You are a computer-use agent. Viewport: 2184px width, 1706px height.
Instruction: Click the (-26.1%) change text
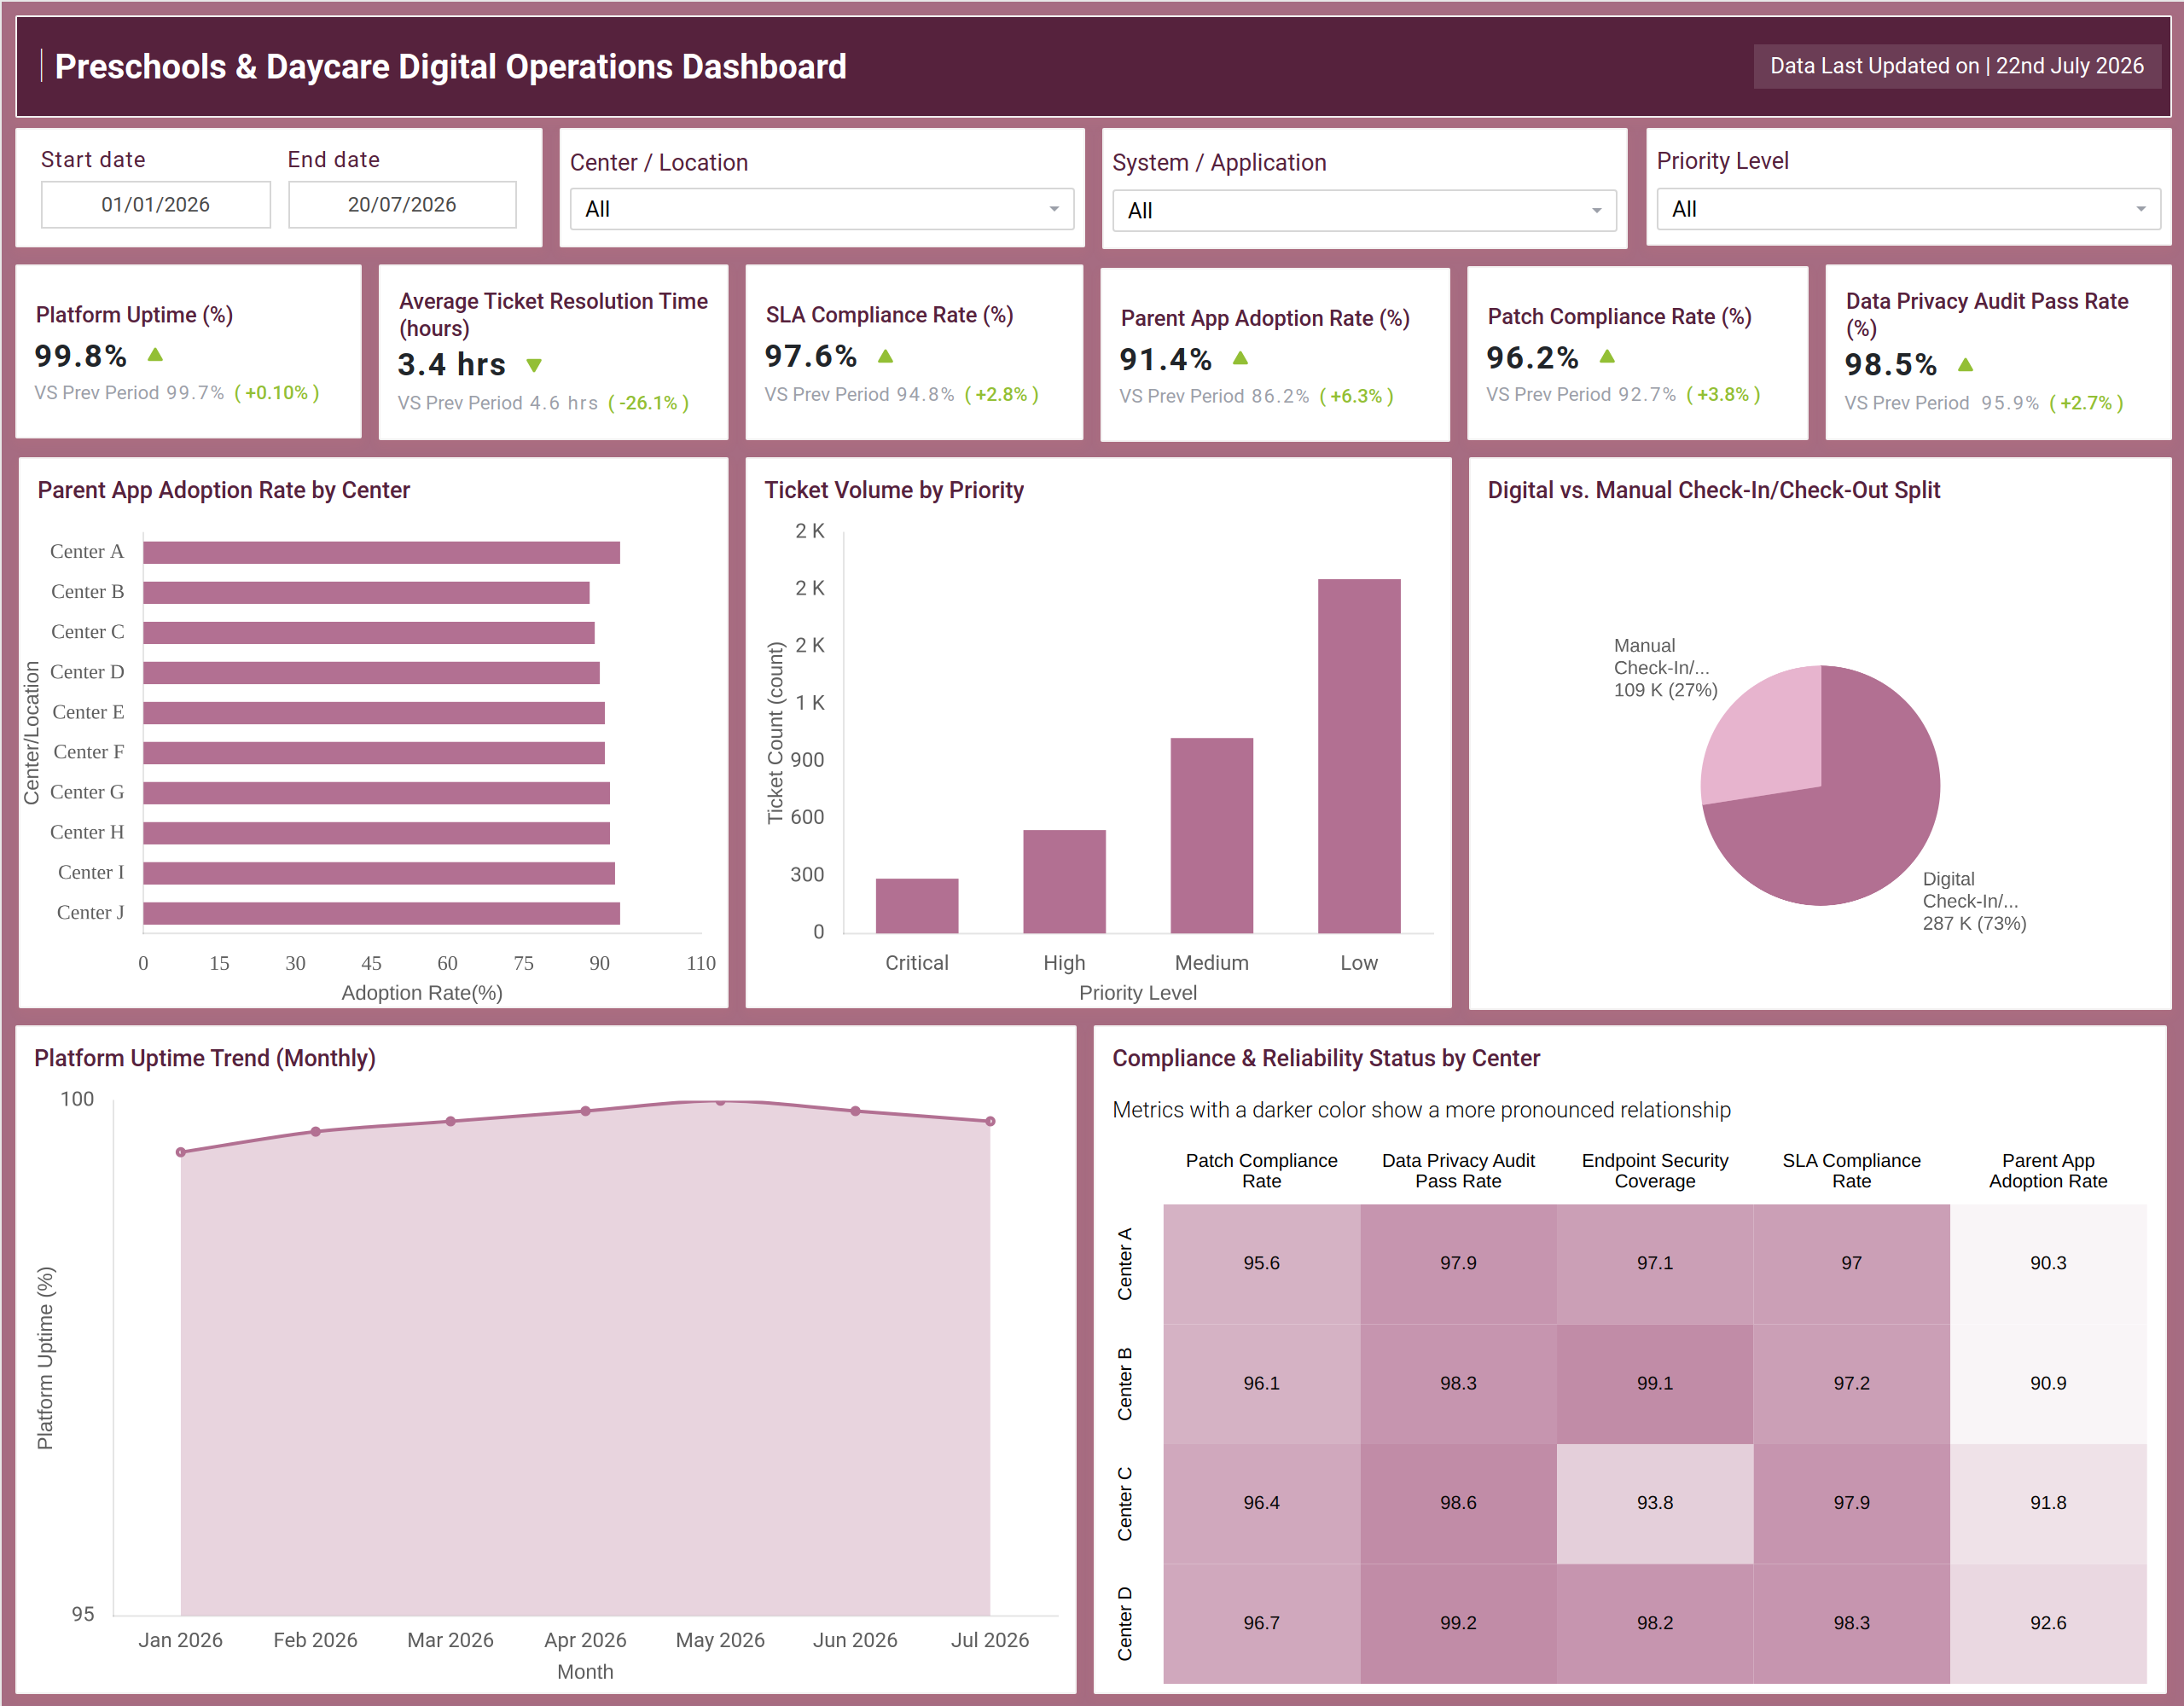649,403
